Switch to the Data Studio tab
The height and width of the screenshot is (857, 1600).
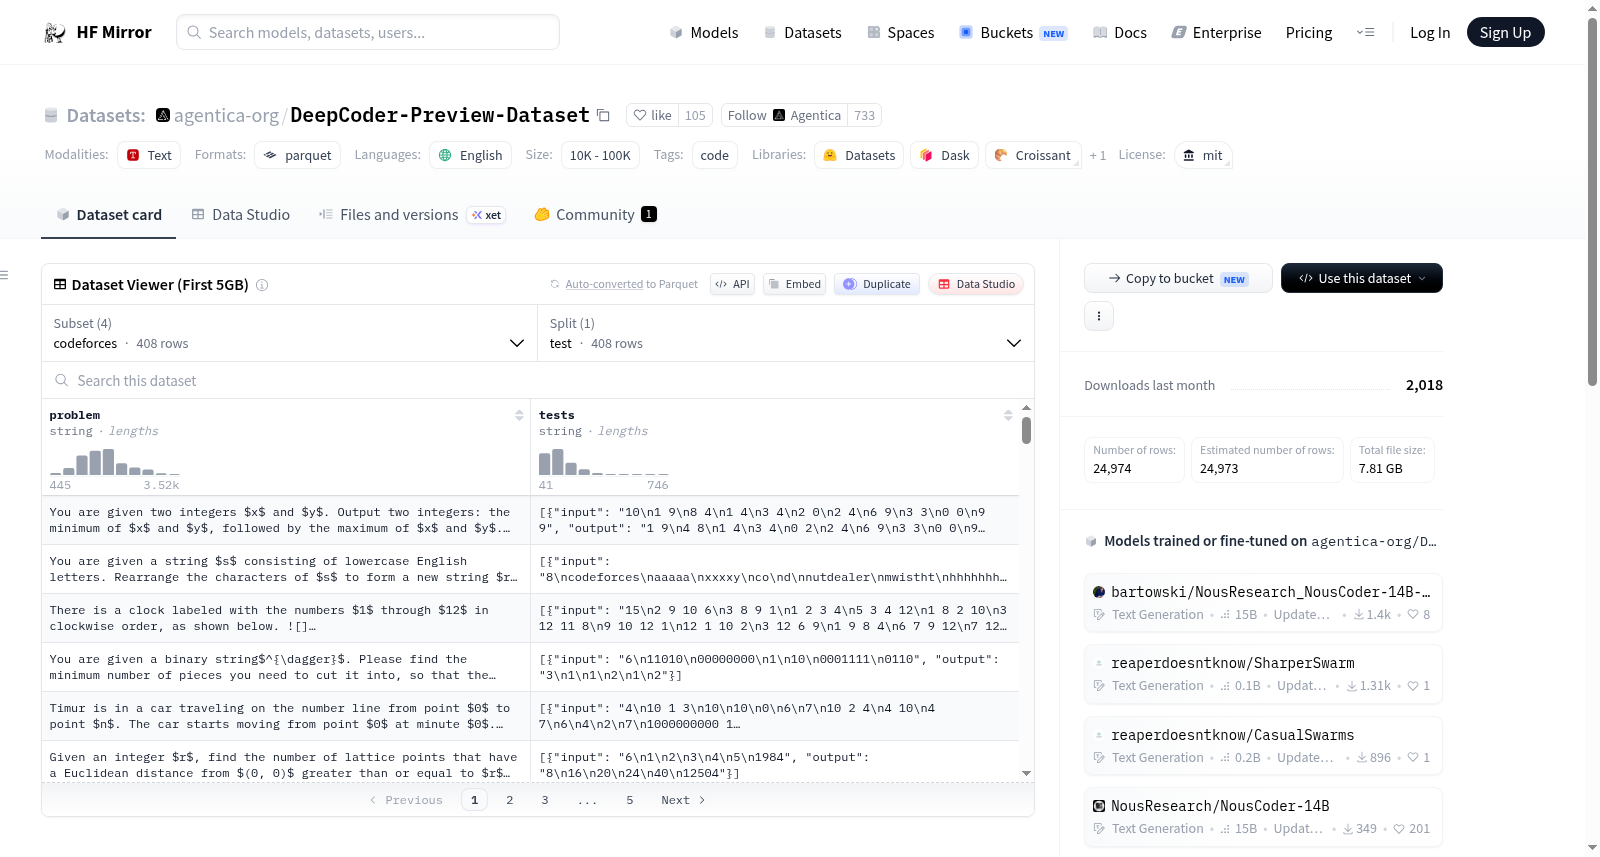241,215
